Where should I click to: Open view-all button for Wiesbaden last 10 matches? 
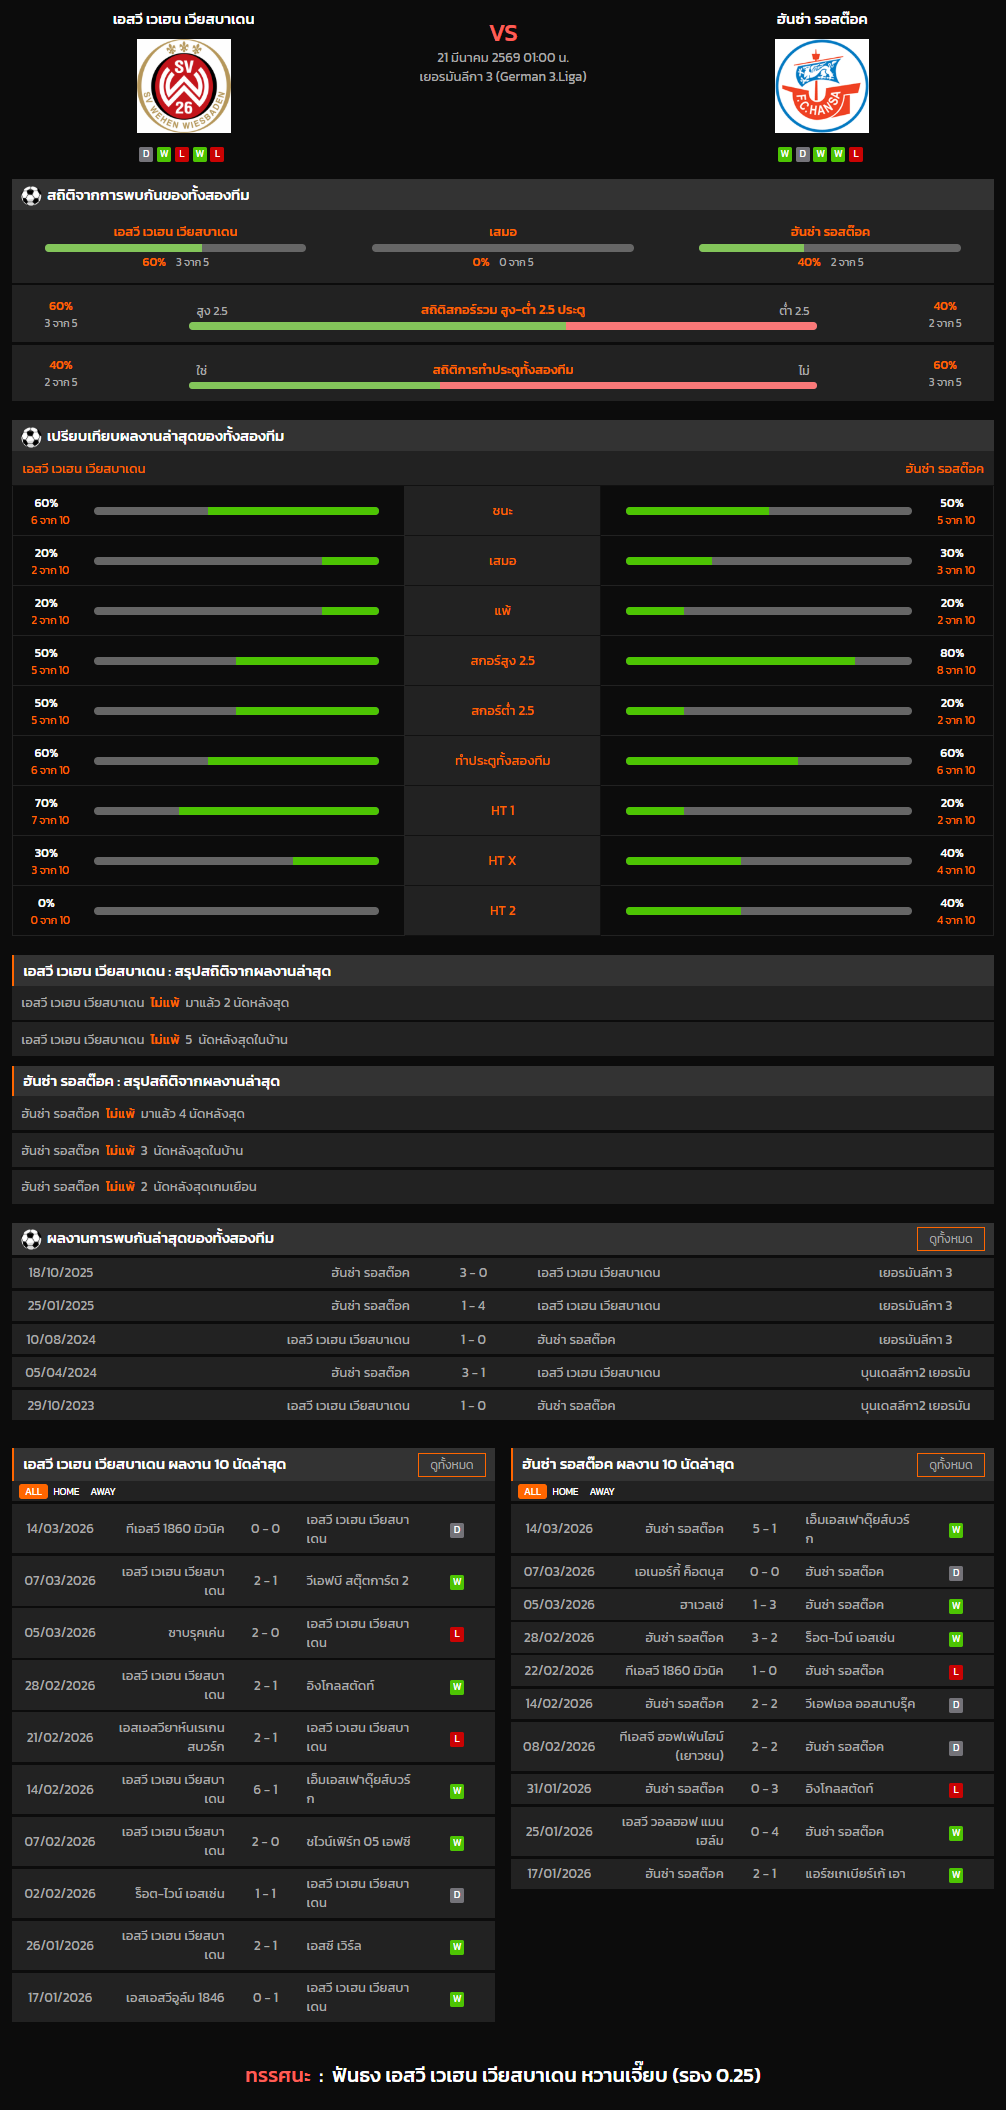tap(451, 1465)
